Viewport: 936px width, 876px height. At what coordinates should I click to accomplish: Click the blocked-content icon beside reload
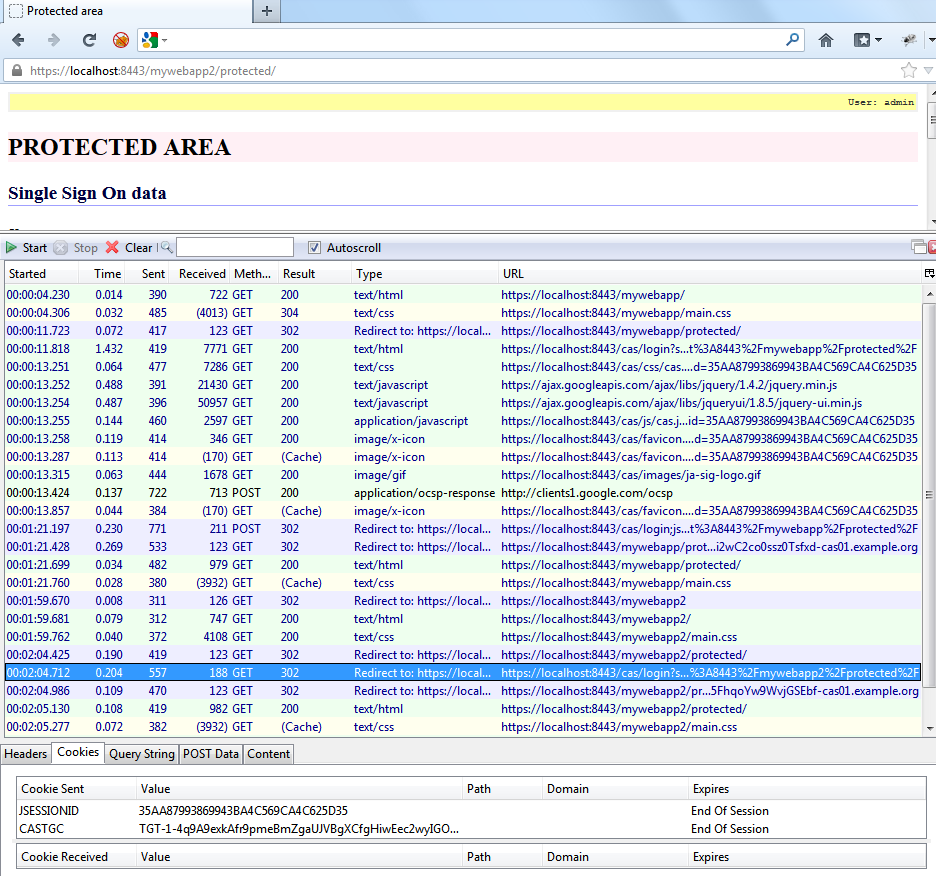pyautogui.click(x=120, y=40)
